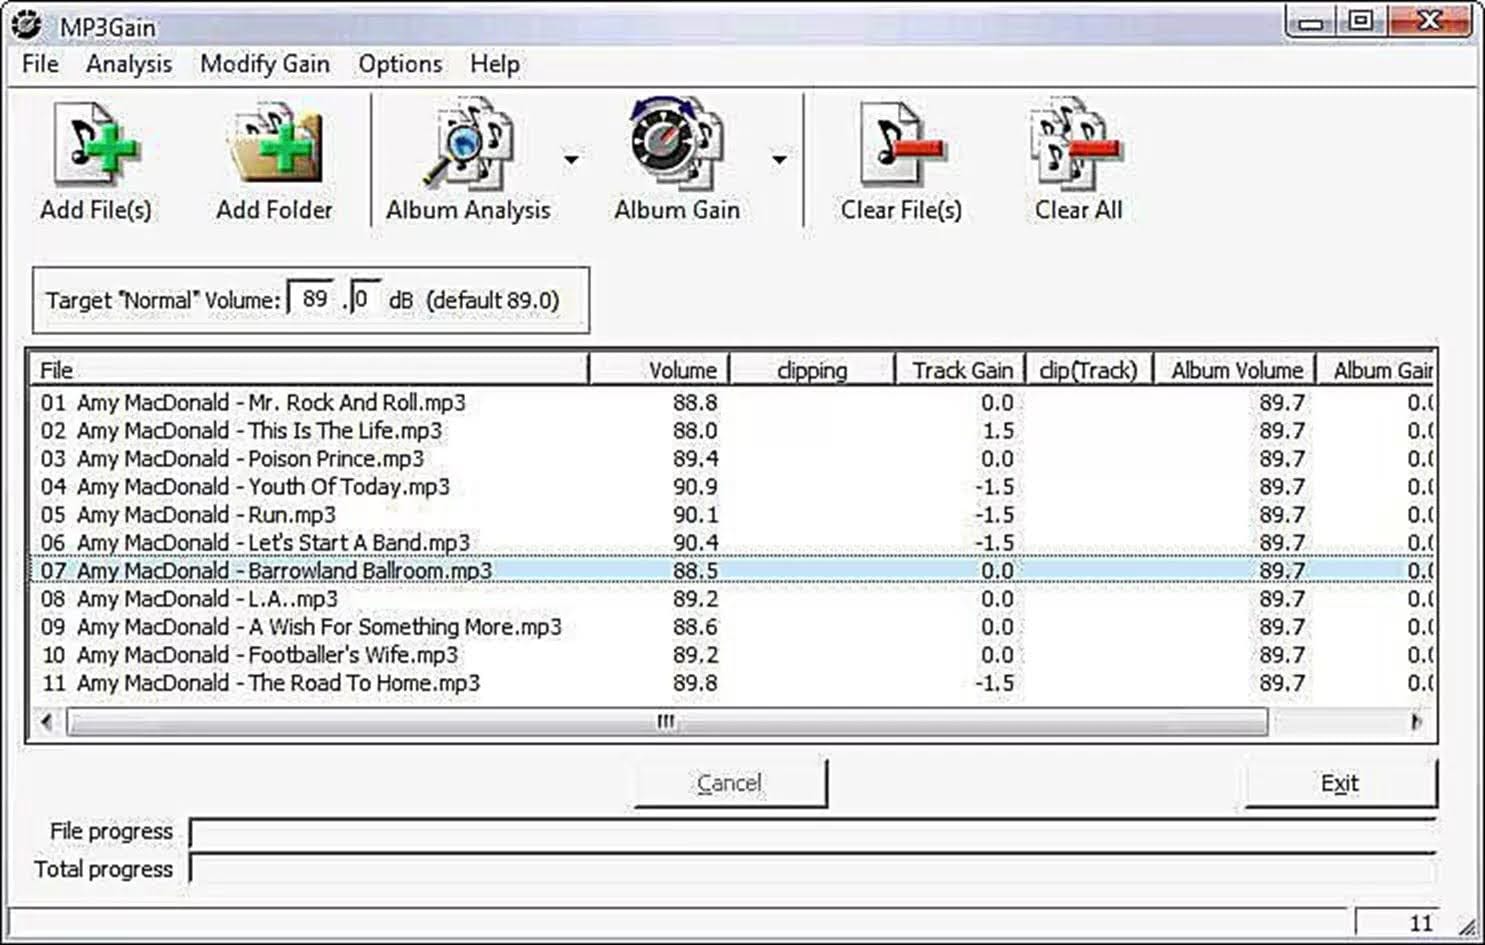Click volume value 89.8
1485x945 pixels.
(695, 683)
